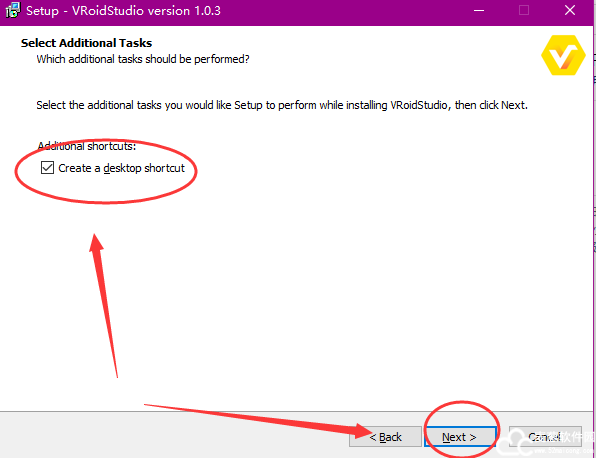Click the watermark URL text at bottom corner
The width and height of the screenshot is (596, 458).
564,451
